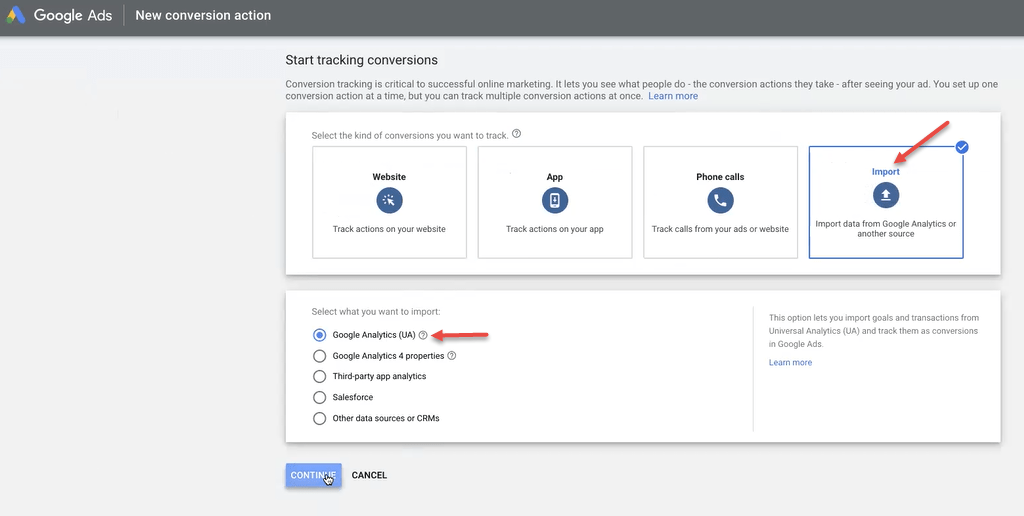Select the Website cursor-click icon
Image resolution: width=1024 pixels, height=516 pixels.
coord(389,201)
